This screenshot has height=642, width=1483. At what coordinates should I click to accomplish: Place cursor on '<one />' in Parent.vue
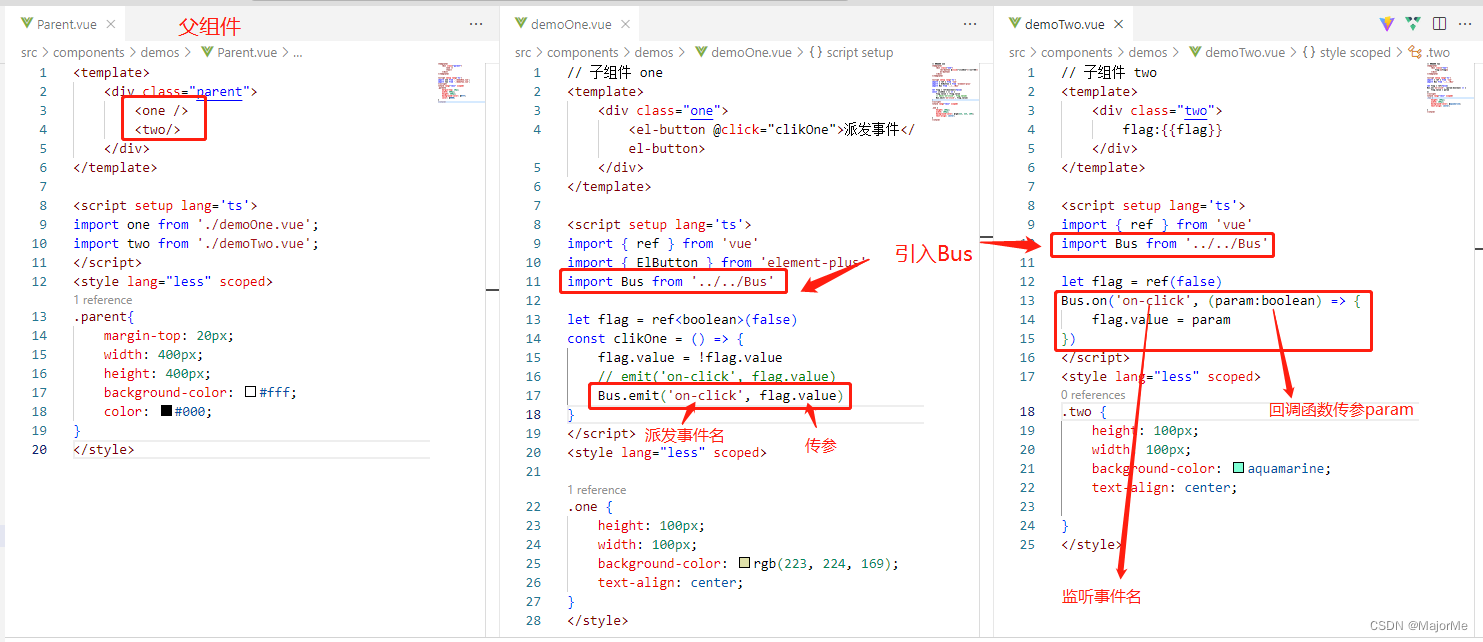pyautogui.click(x=161, y=110)
